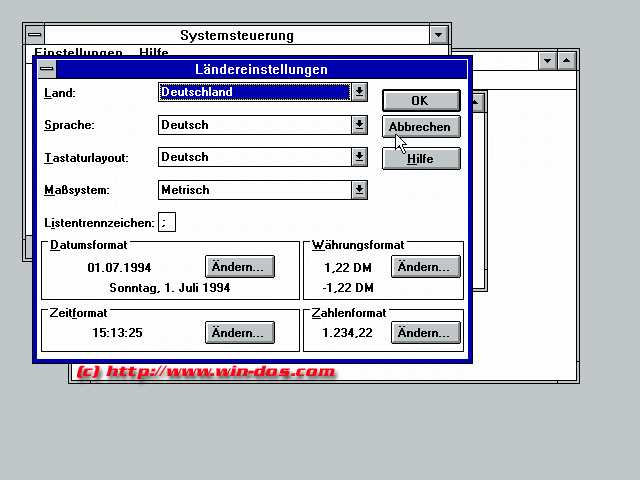Click Ändern for Zeitformat
The image size is (640, 480).
pos(239,333)
